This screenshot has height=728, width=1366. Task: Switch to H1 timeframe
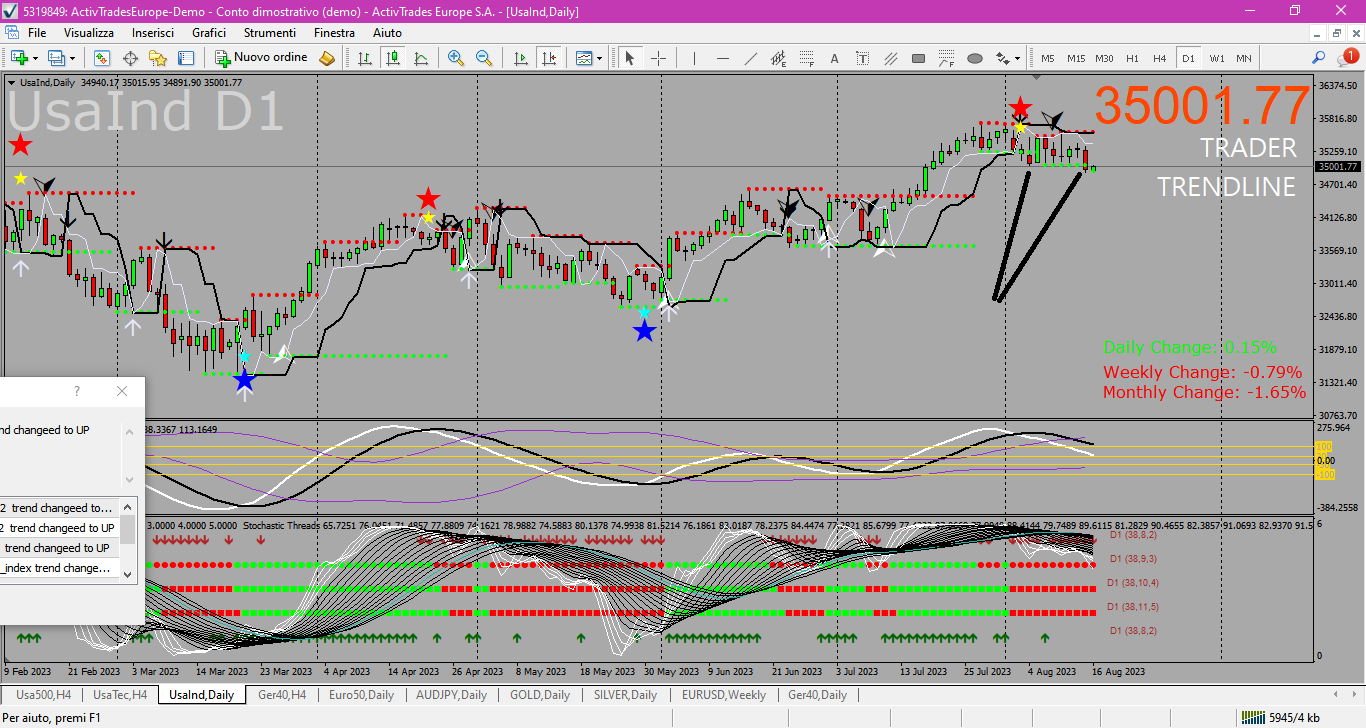click(x=1132, y=58)
